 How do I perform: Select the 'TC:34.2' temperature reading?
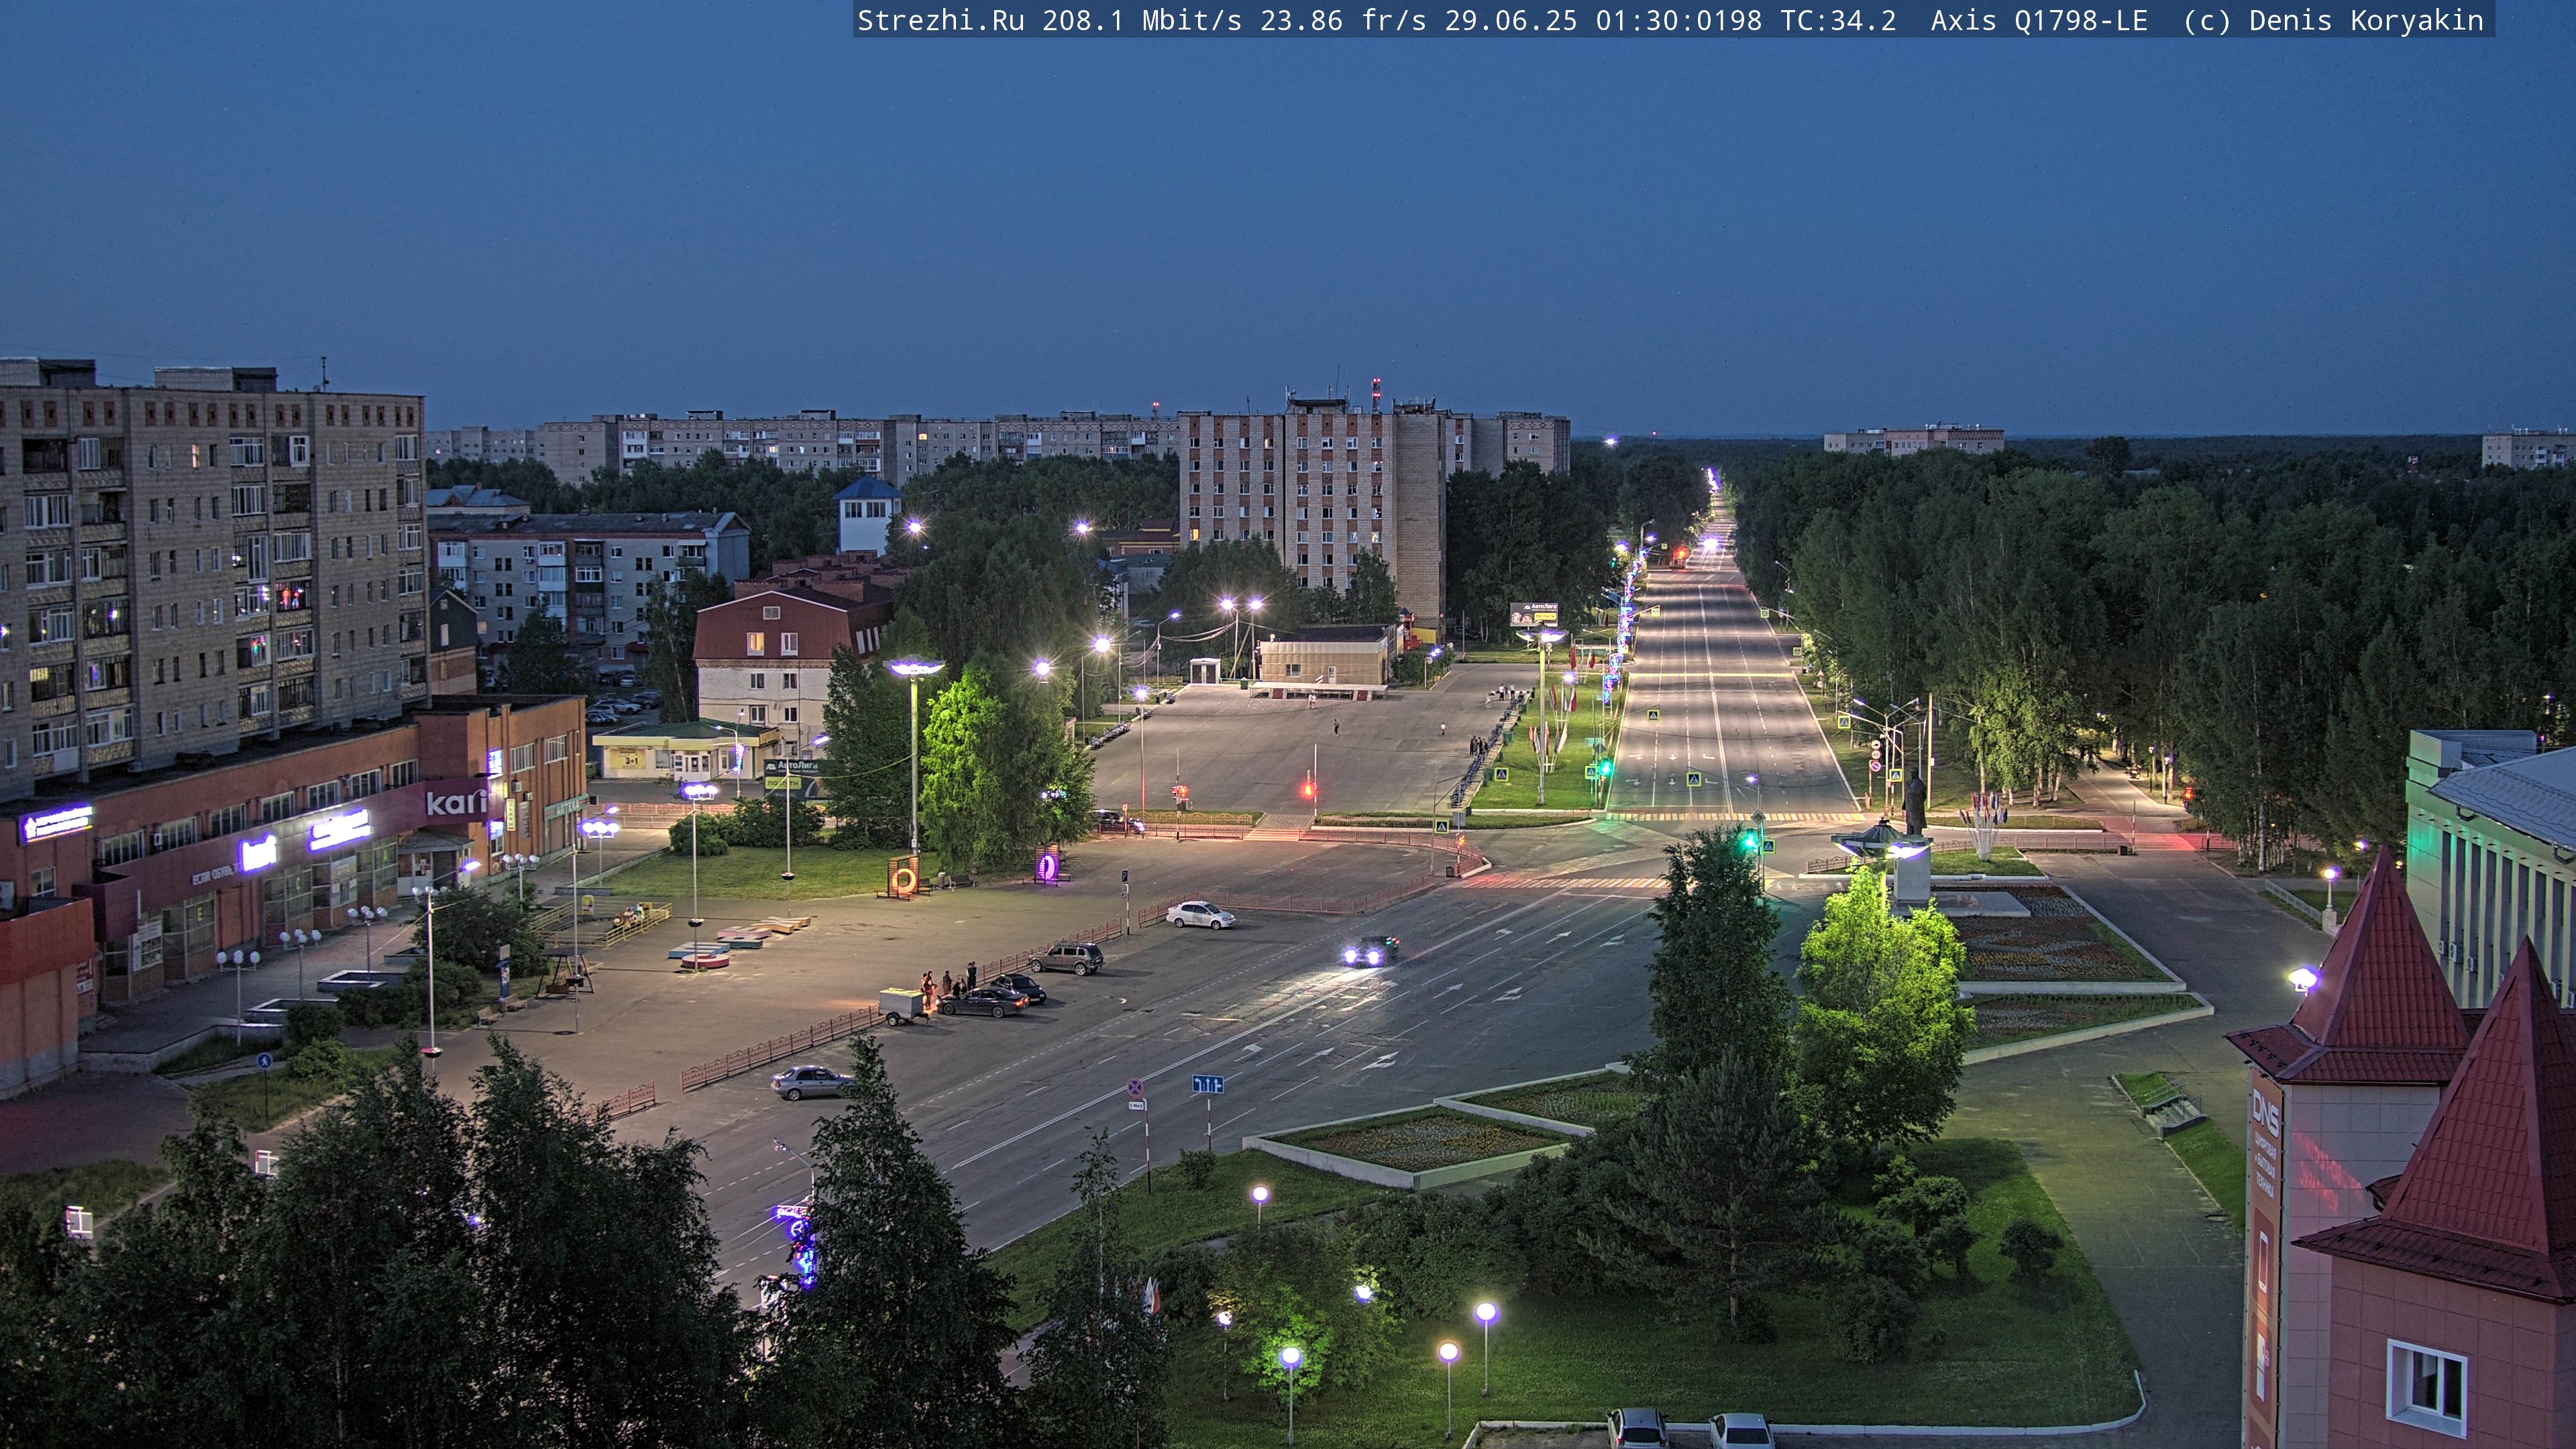point(1838,21)
